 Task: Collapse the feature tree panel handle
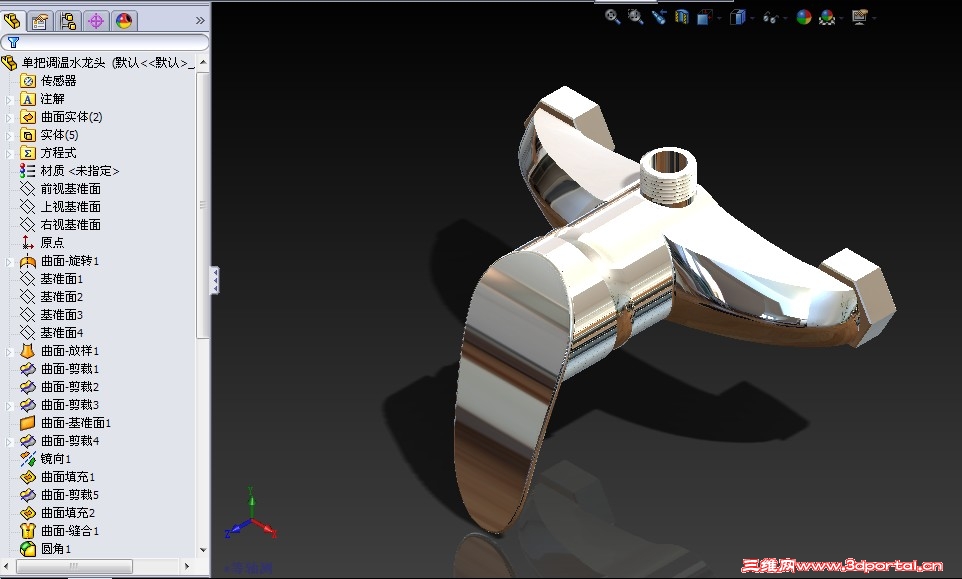click(x=215, y=280)
